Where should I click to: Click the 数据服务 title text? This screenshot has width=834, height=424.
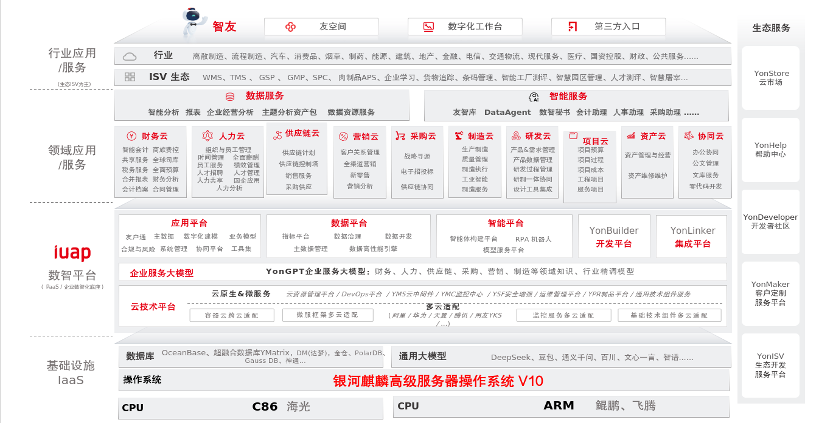tap(264, 96)
